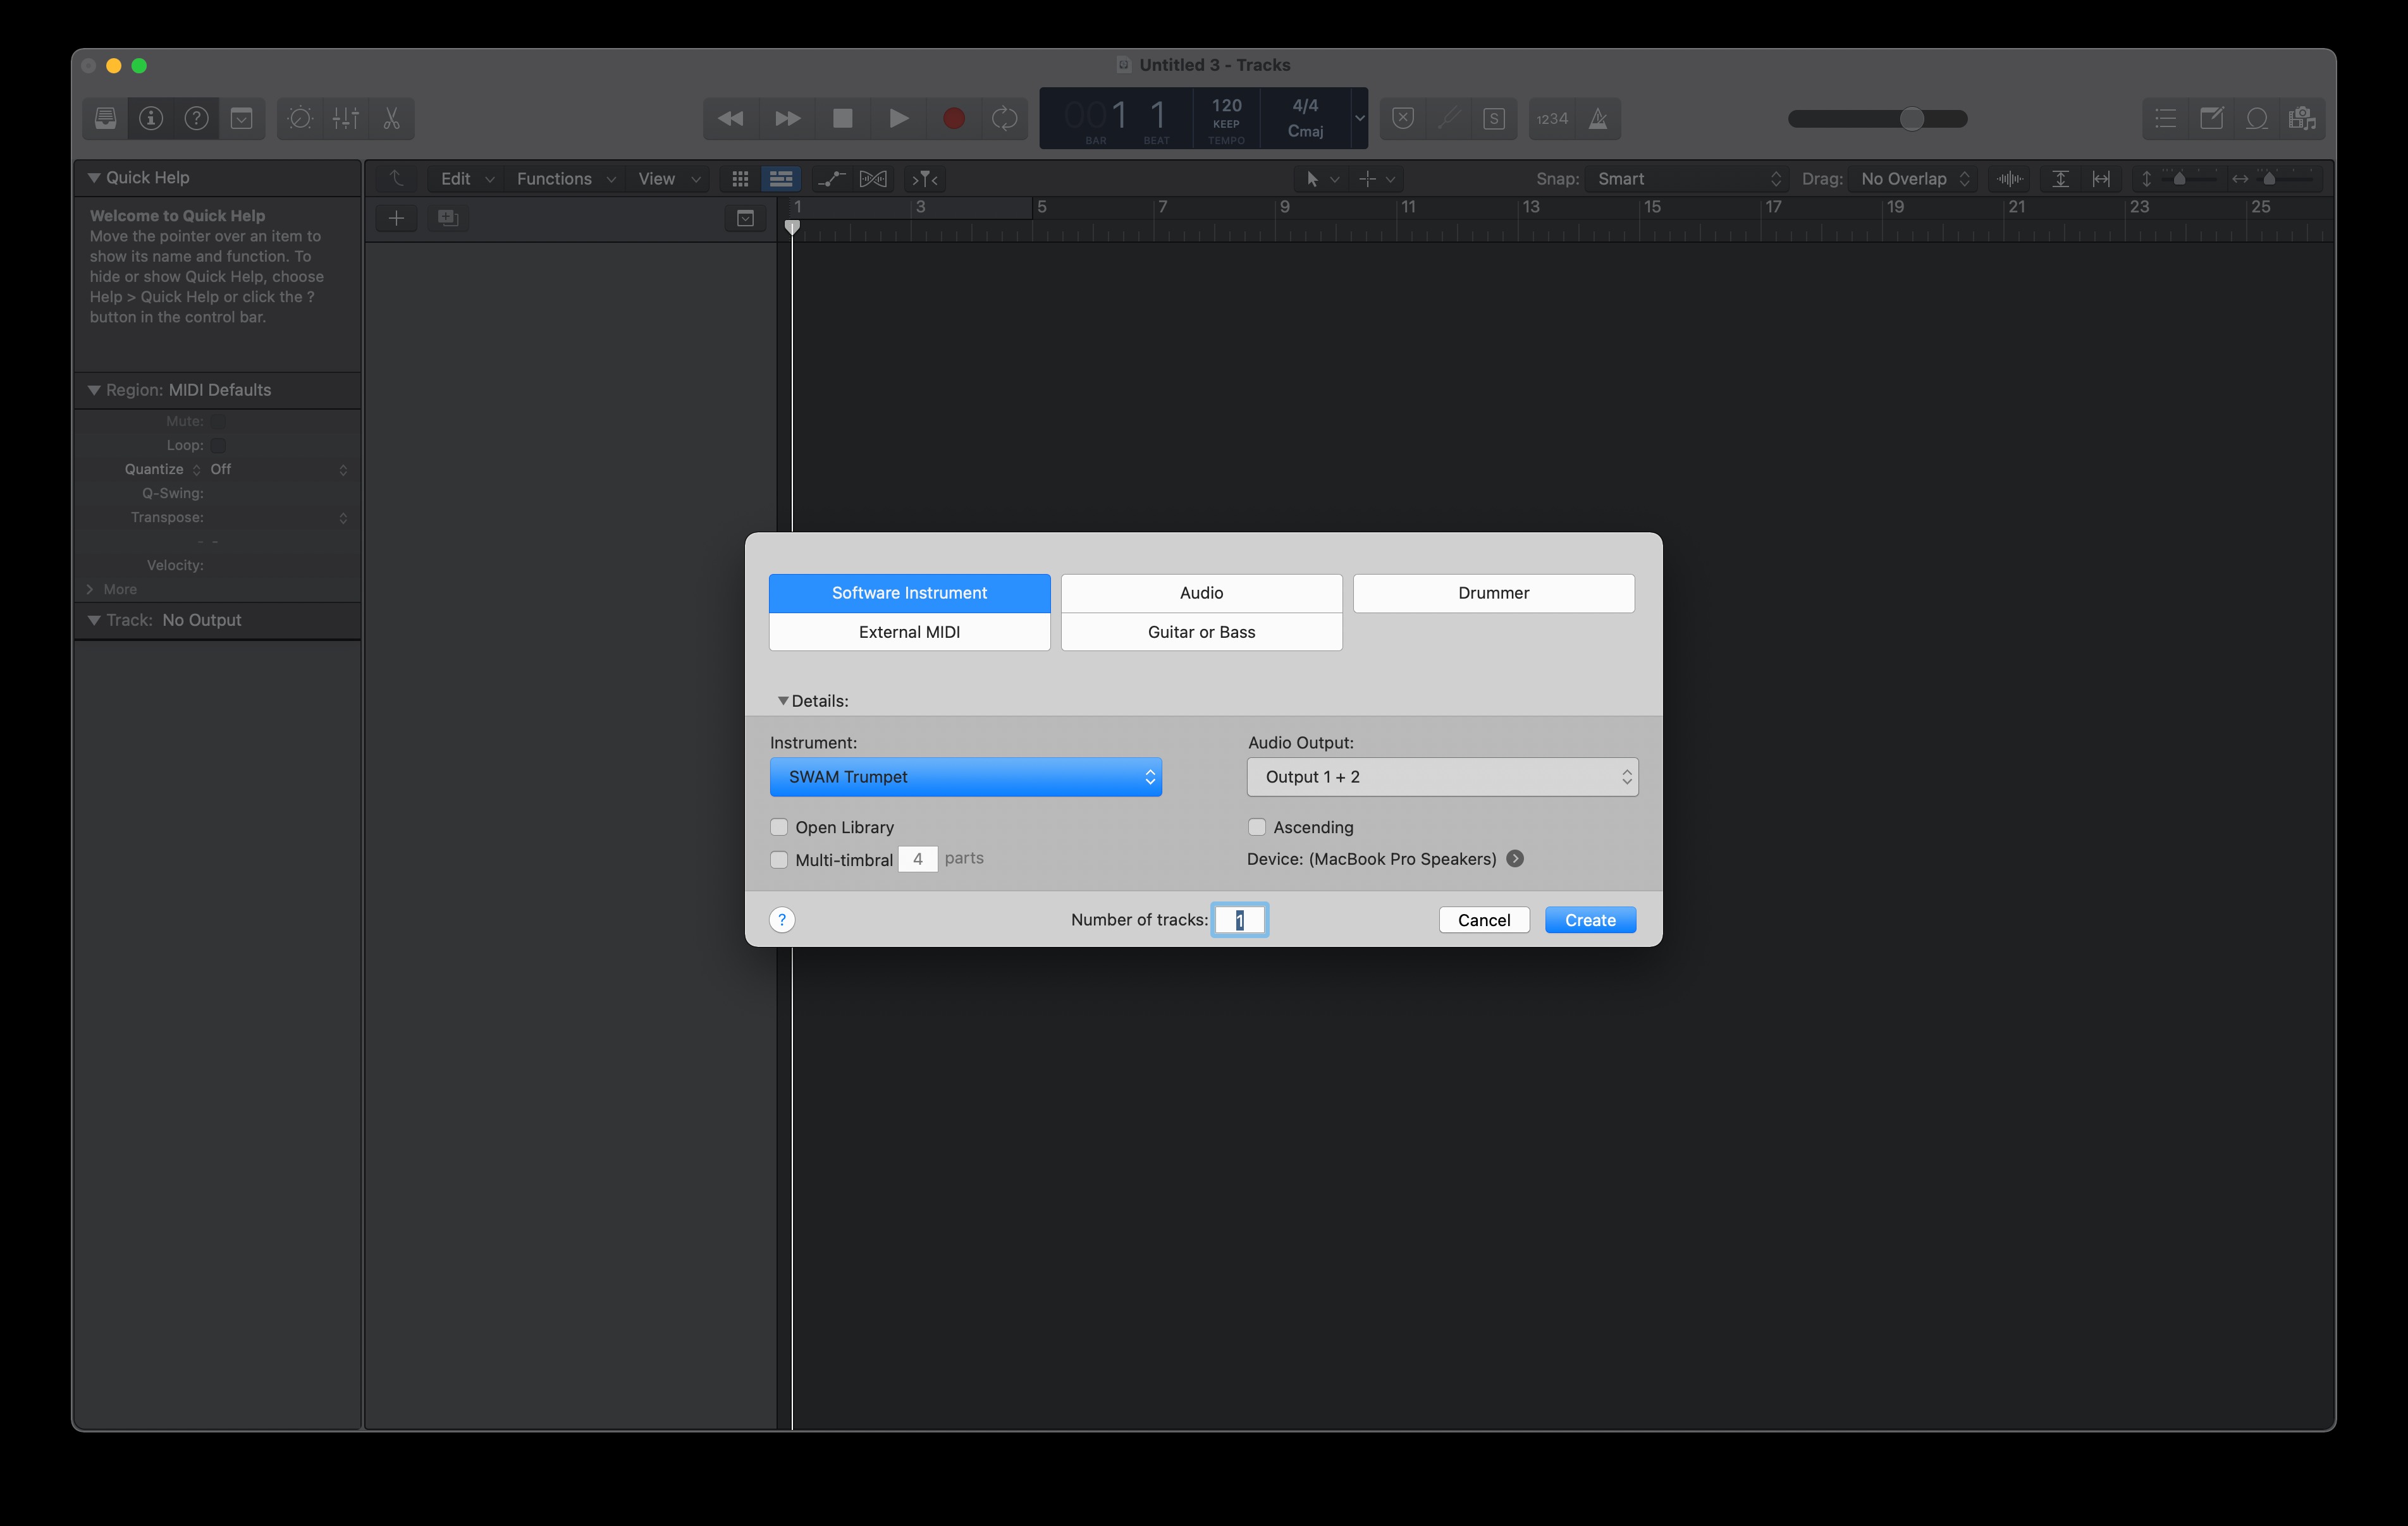The image size is (2408, 1526).
Task: Open the Toolbar toggle button
Action: pos(242,119)
